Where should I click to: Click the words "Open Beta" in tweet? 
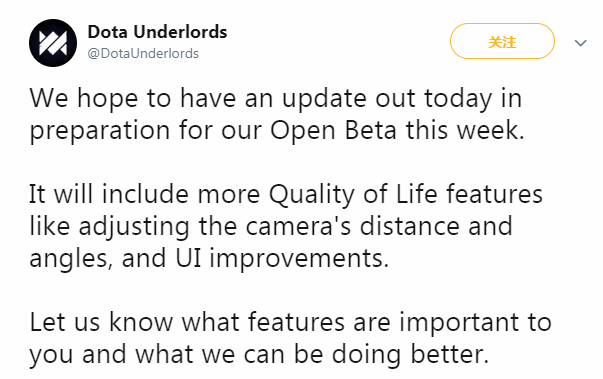click(333, 130)
